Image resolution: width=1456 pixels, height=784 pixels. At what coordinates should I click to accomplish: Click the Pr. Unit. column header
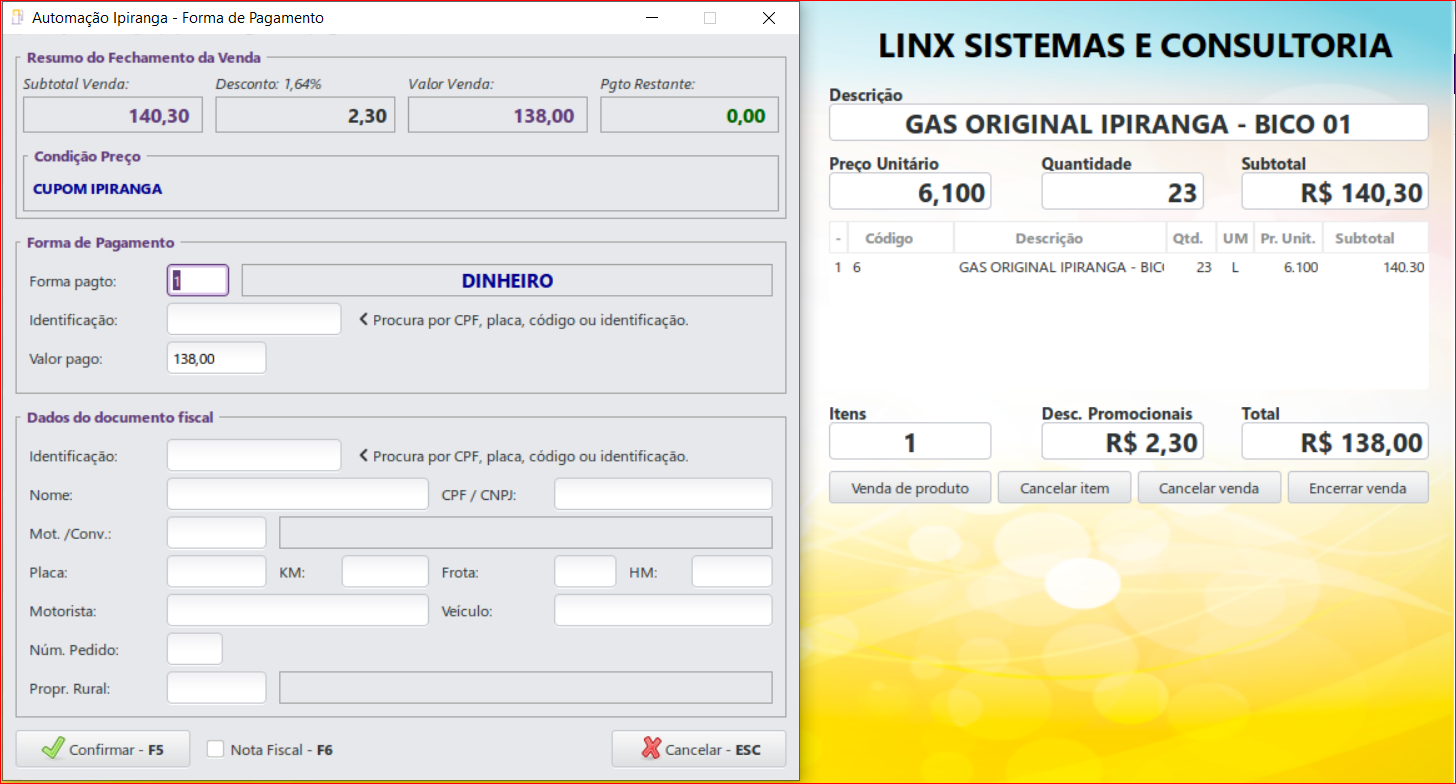[1287, 238]
